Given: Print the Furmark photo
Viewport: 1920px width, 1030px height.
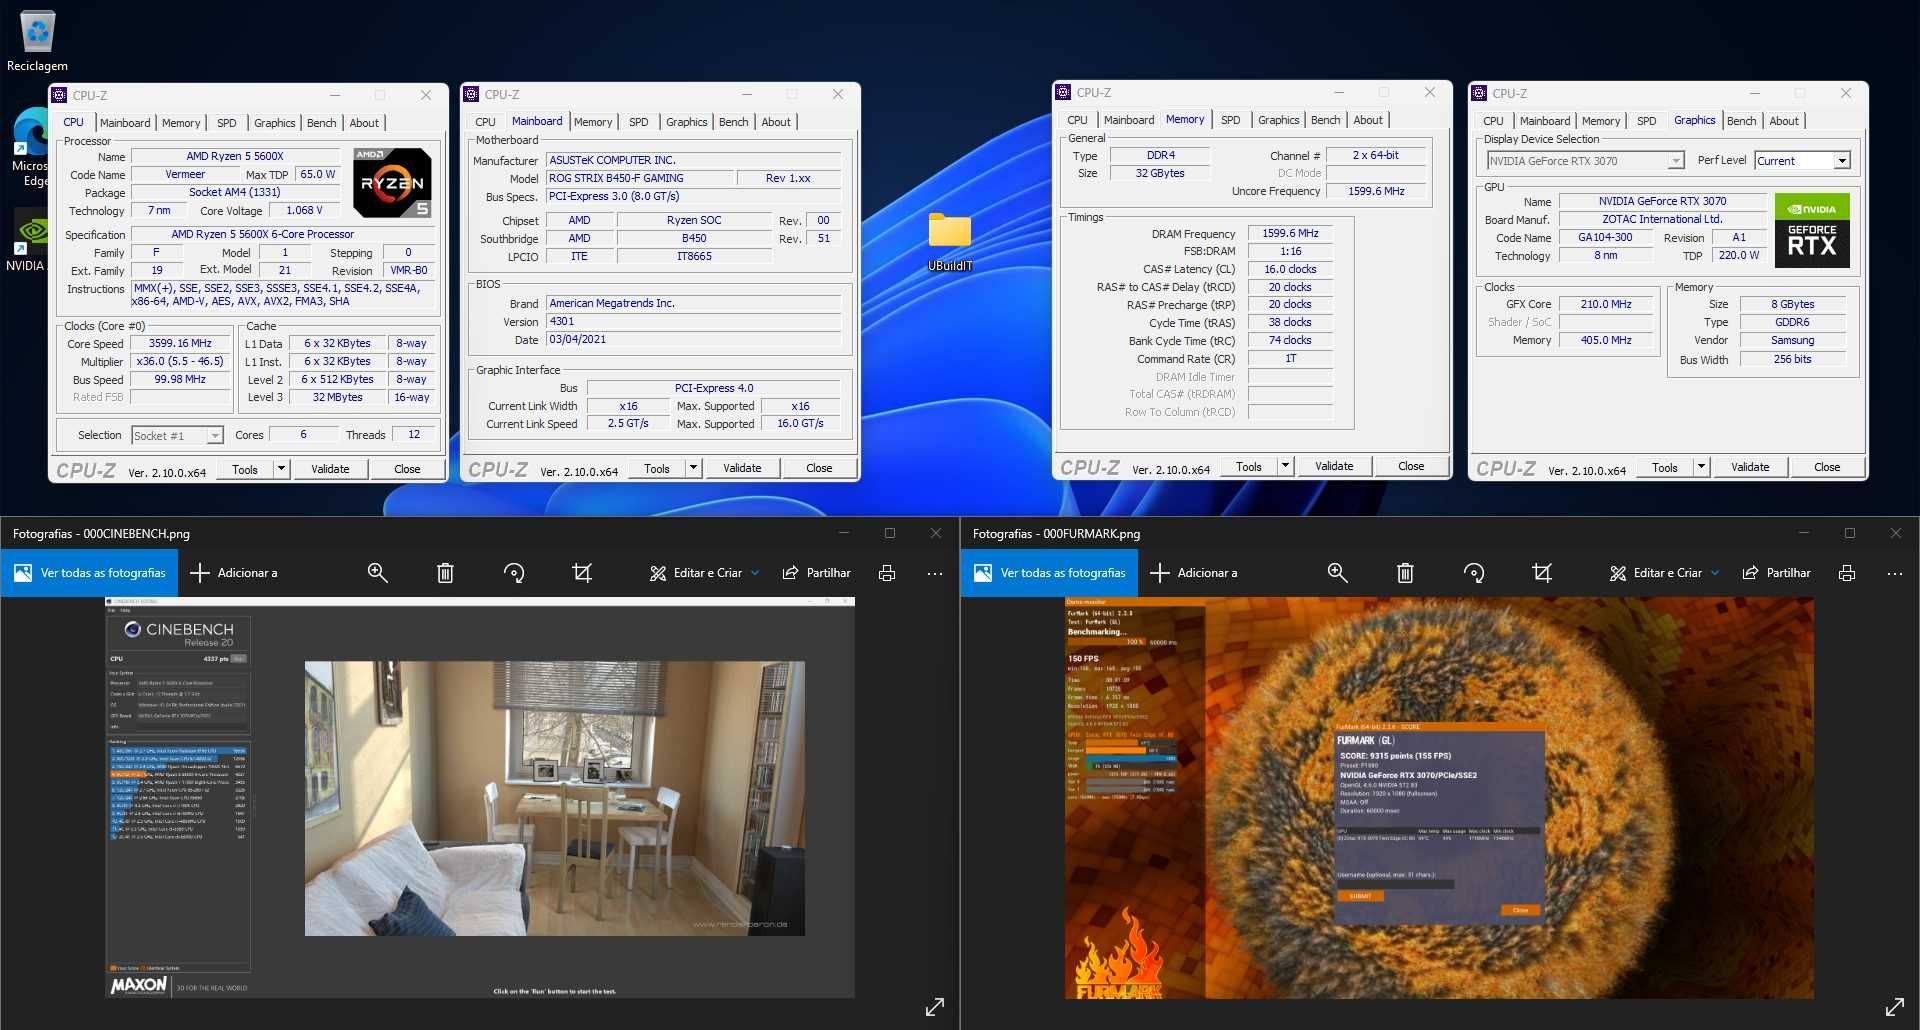Looking at the screenshot, I should tap(1847, 573).
